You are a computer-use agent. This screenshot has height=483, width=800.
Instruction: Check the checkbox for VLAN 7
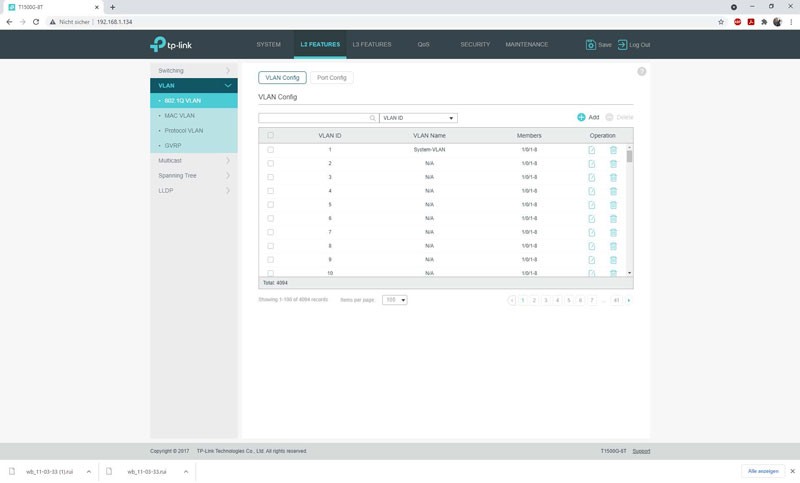click(270, 232)
